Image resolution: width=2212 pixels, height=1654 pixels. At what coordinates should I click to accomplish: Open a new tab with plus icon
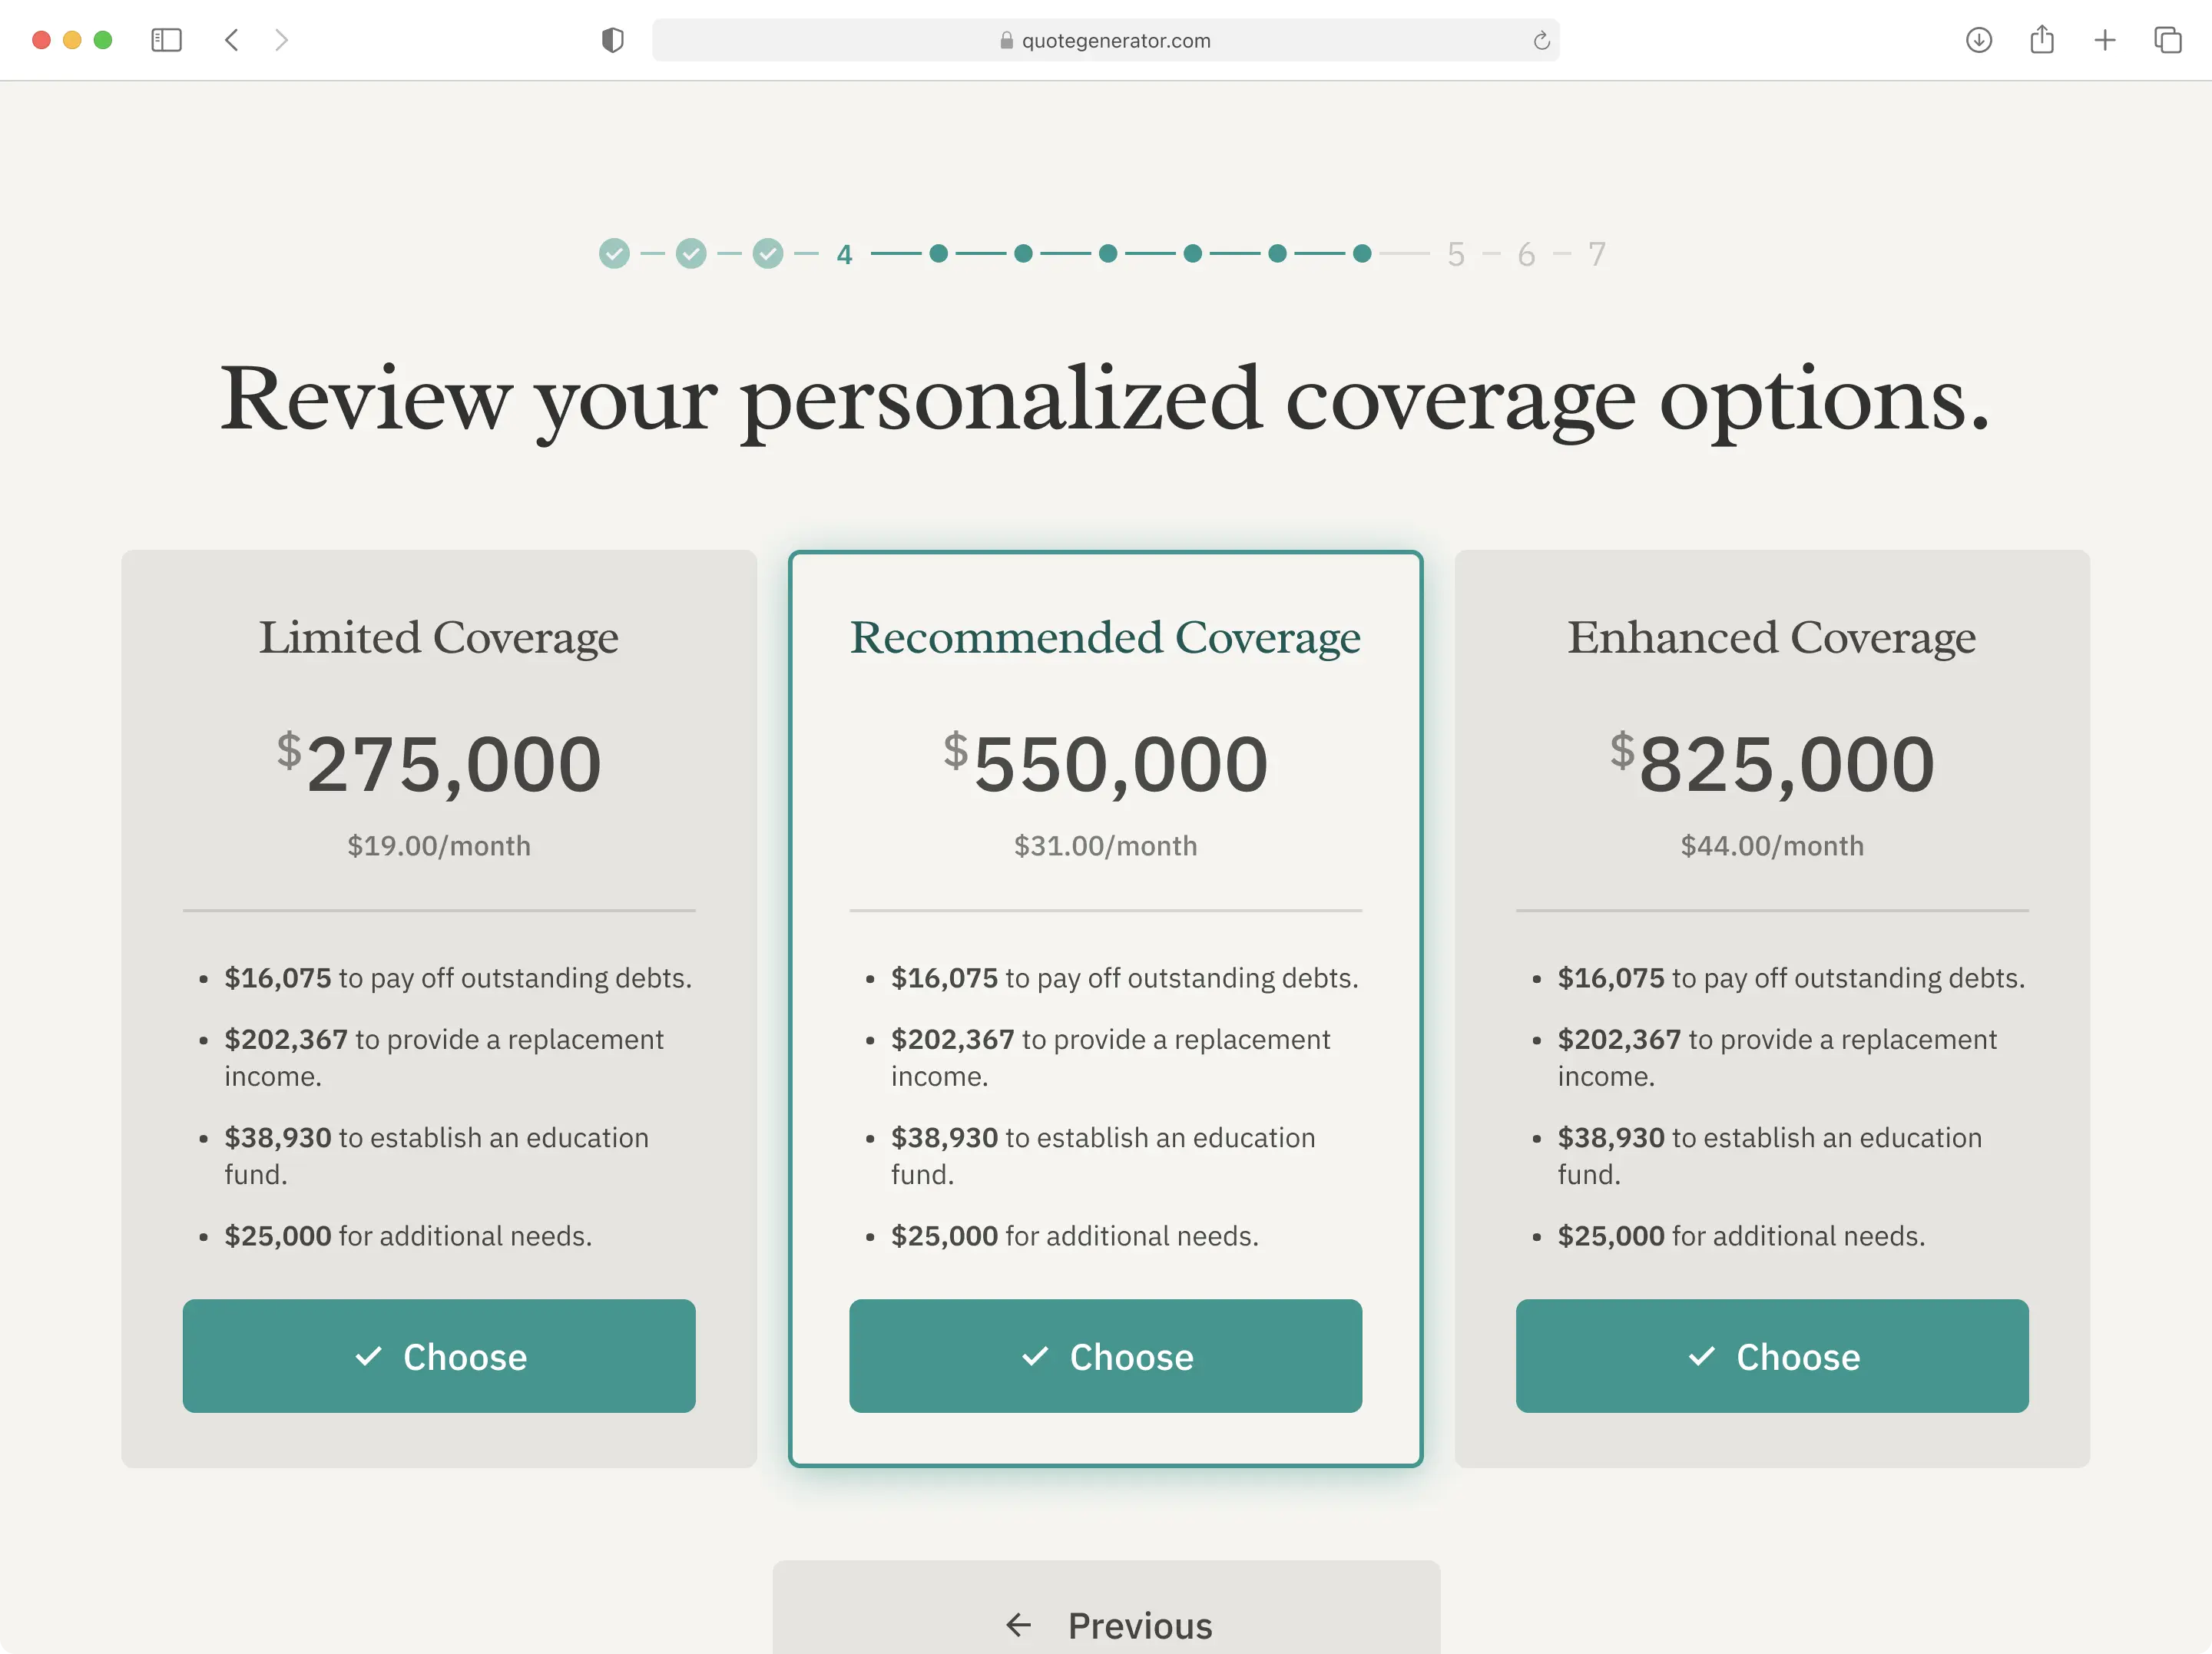tap(2104, 40)
